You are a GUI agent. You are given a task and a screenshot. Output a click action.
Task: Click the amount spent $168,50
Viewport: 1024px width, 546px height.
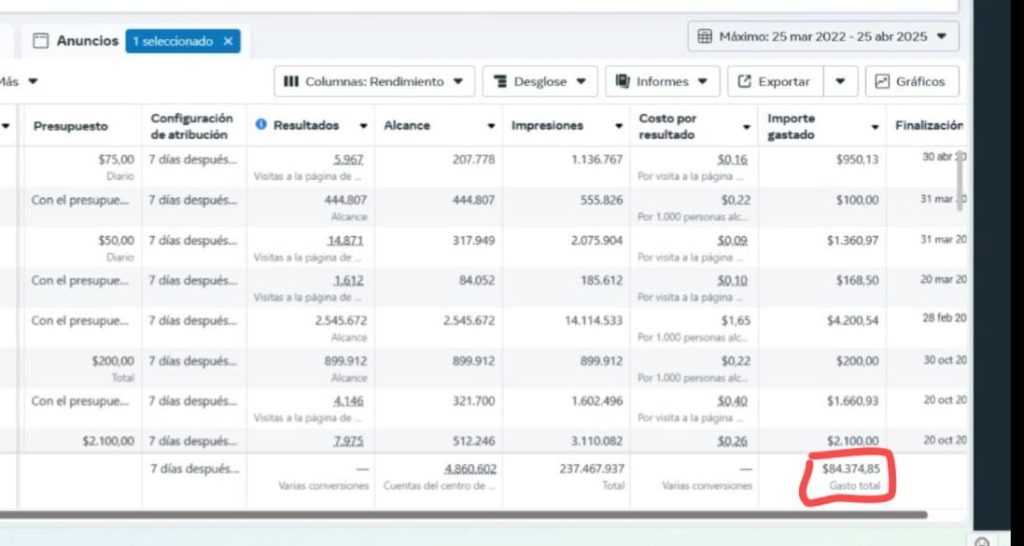click(857, 280)
